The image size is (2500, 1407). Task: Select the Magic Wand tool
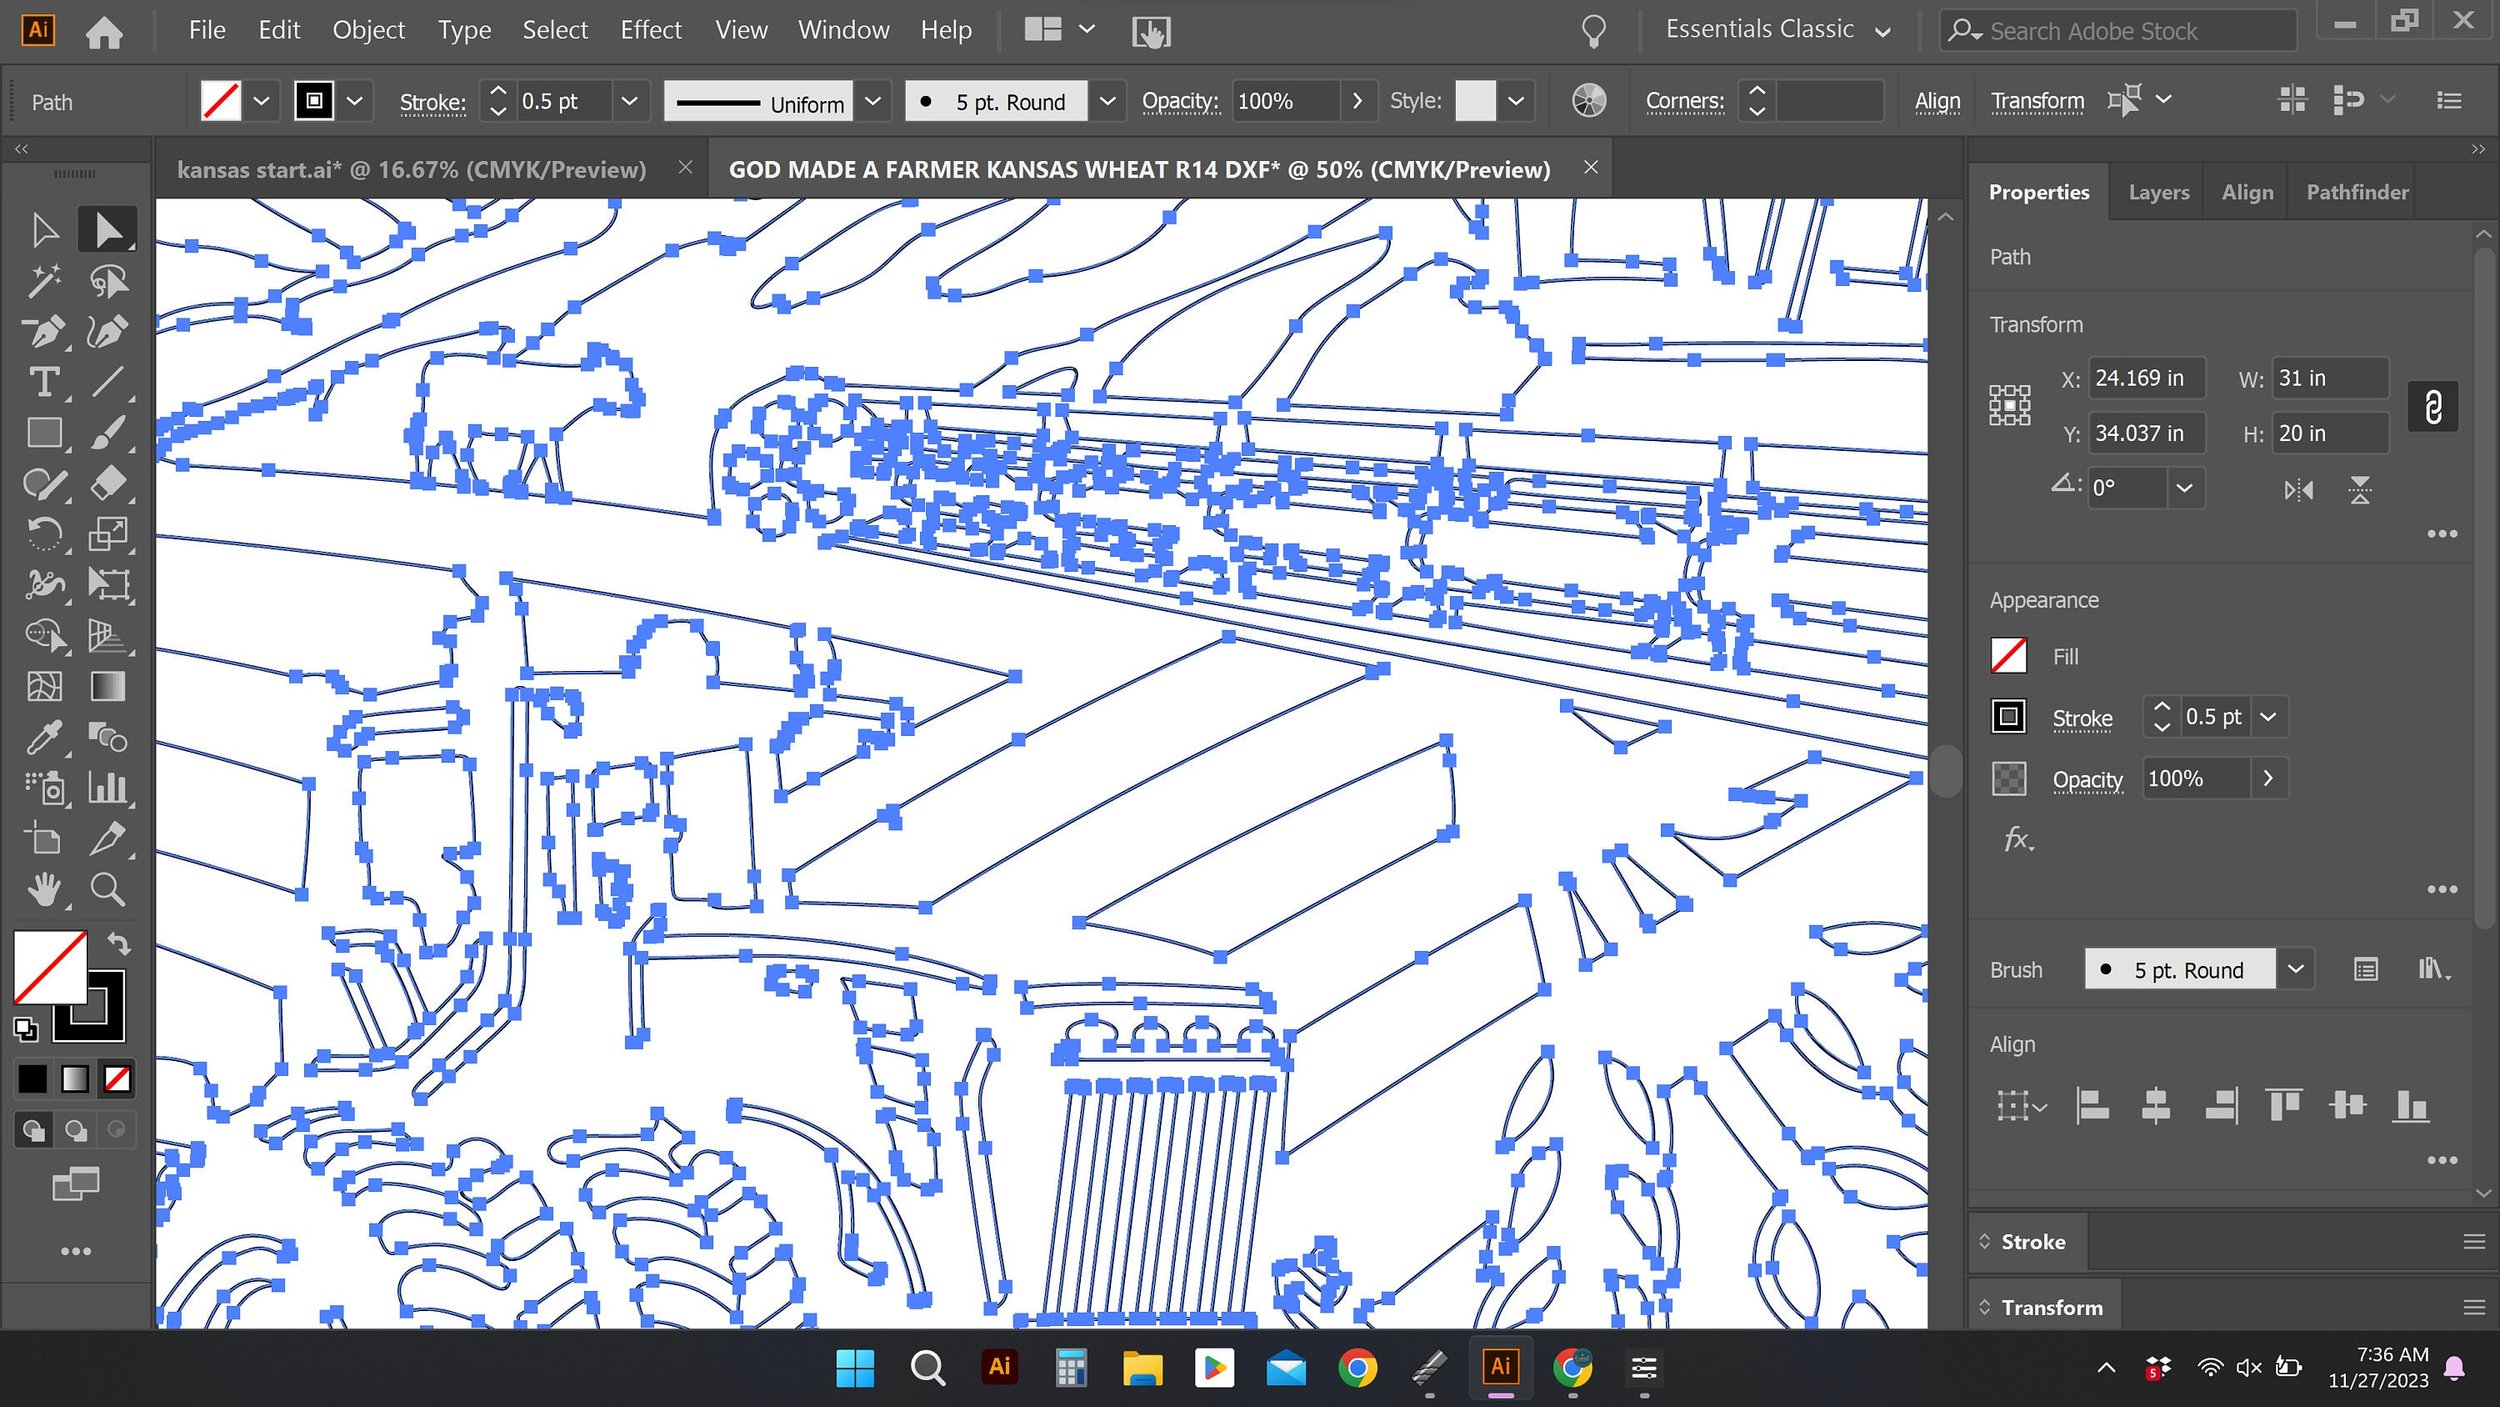coord(44,281)
